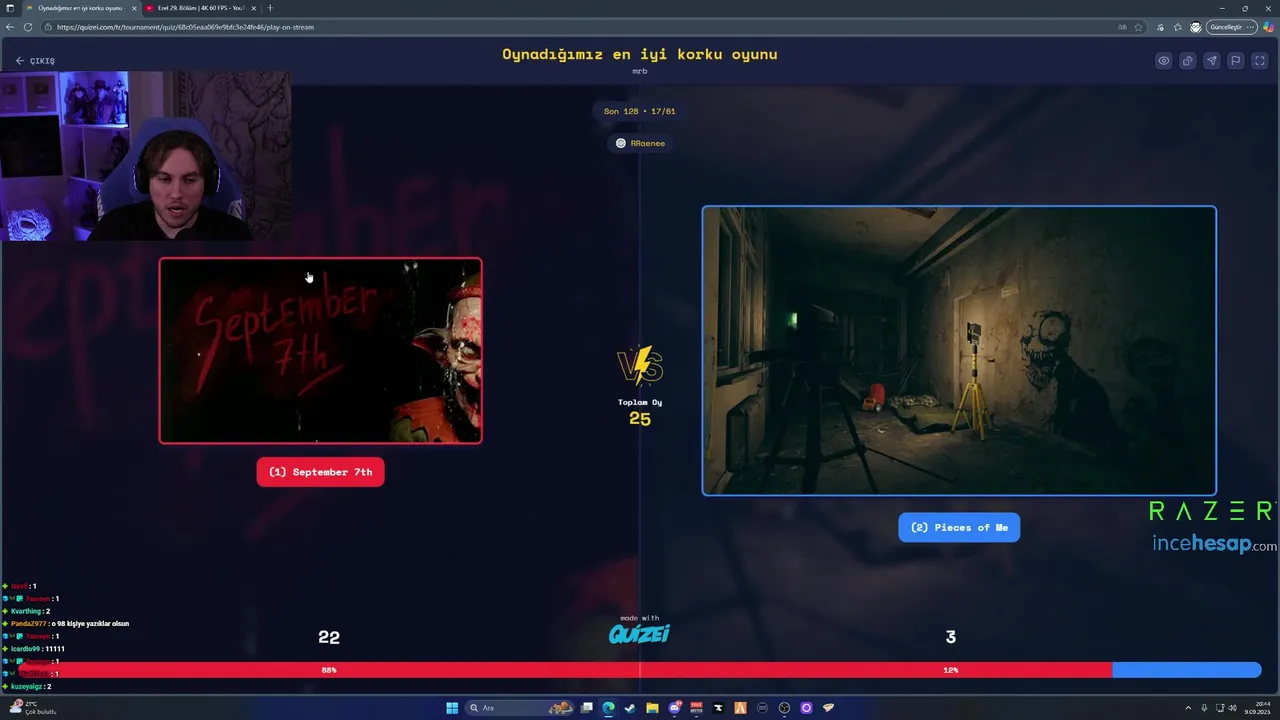Open the taskbar clock and date
The height and width of the screenshot is (720, 1280).
coord(1258,708)
